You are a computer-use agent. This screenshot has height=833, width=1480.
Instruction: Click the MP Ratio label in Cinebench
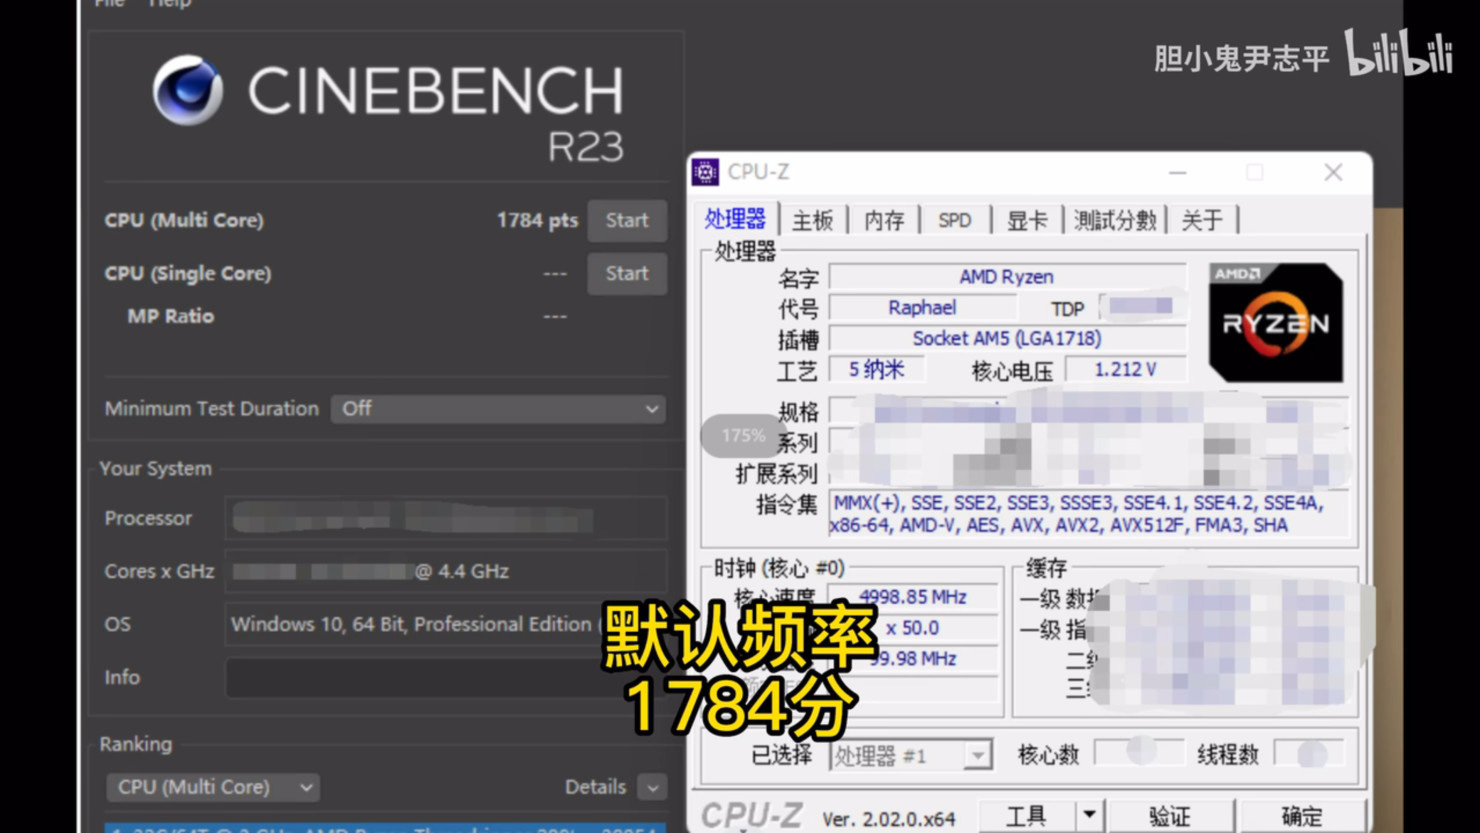(x=171, y=316)
